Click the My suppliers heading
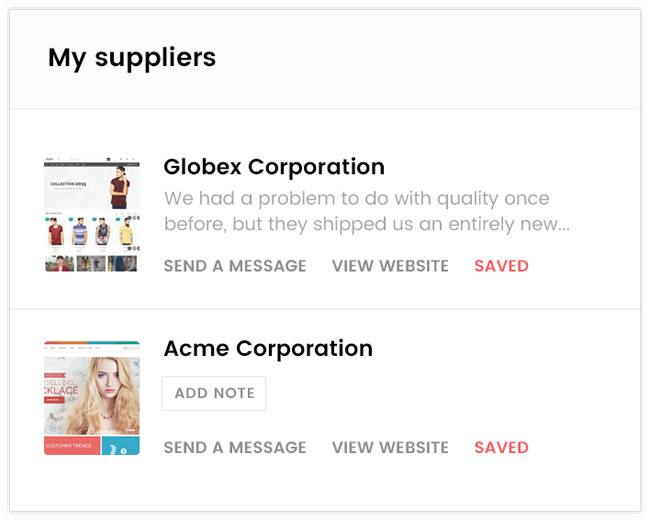Screen dimensions: 650x521 132,58
